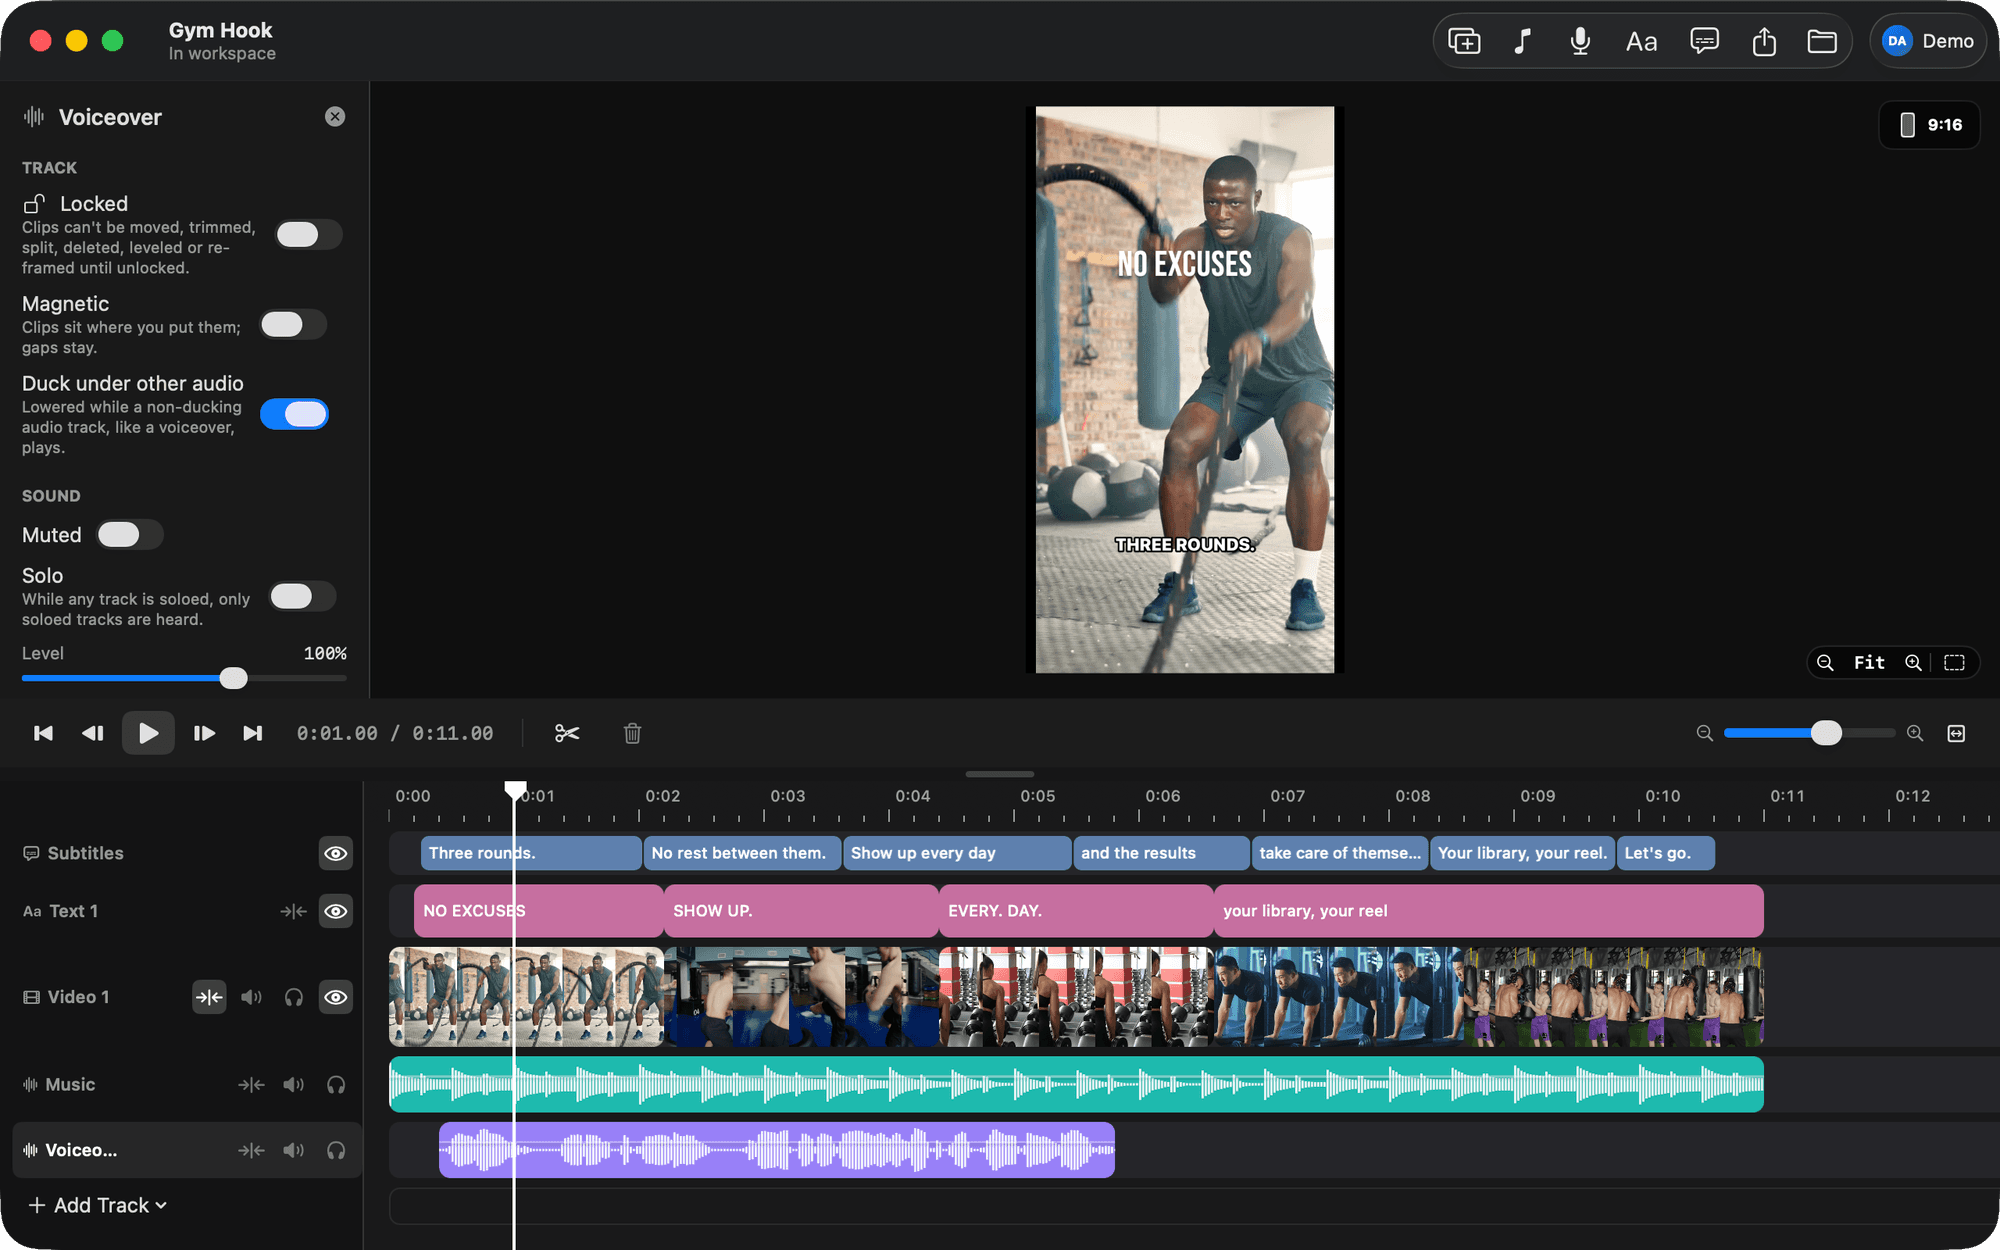Screen dimensions: 2000x1250
Task: Toggle the Muted switch
Action: (x=130, y=535)
